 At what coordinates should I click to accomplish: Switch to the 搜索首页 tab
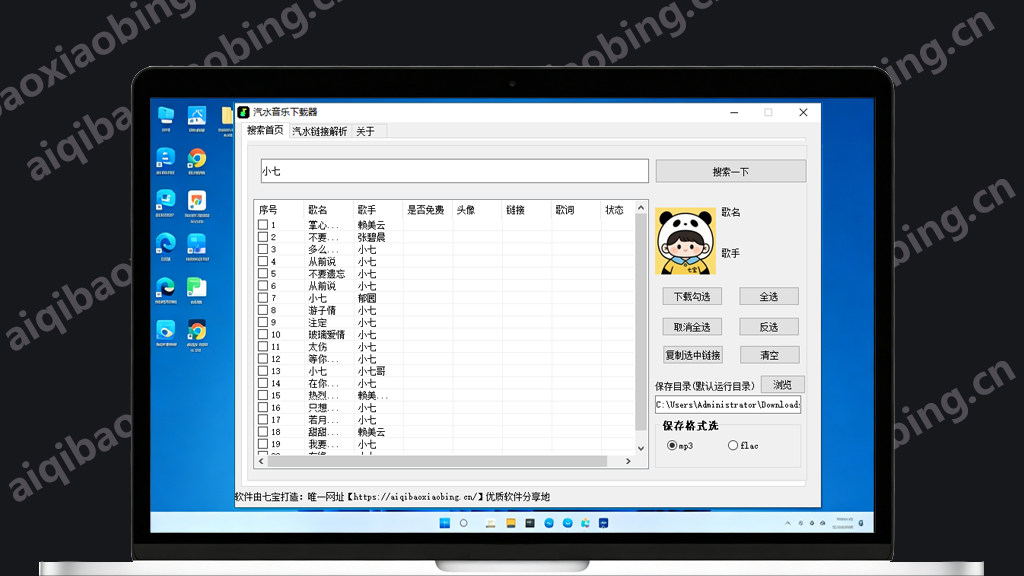tap(264, 131)
